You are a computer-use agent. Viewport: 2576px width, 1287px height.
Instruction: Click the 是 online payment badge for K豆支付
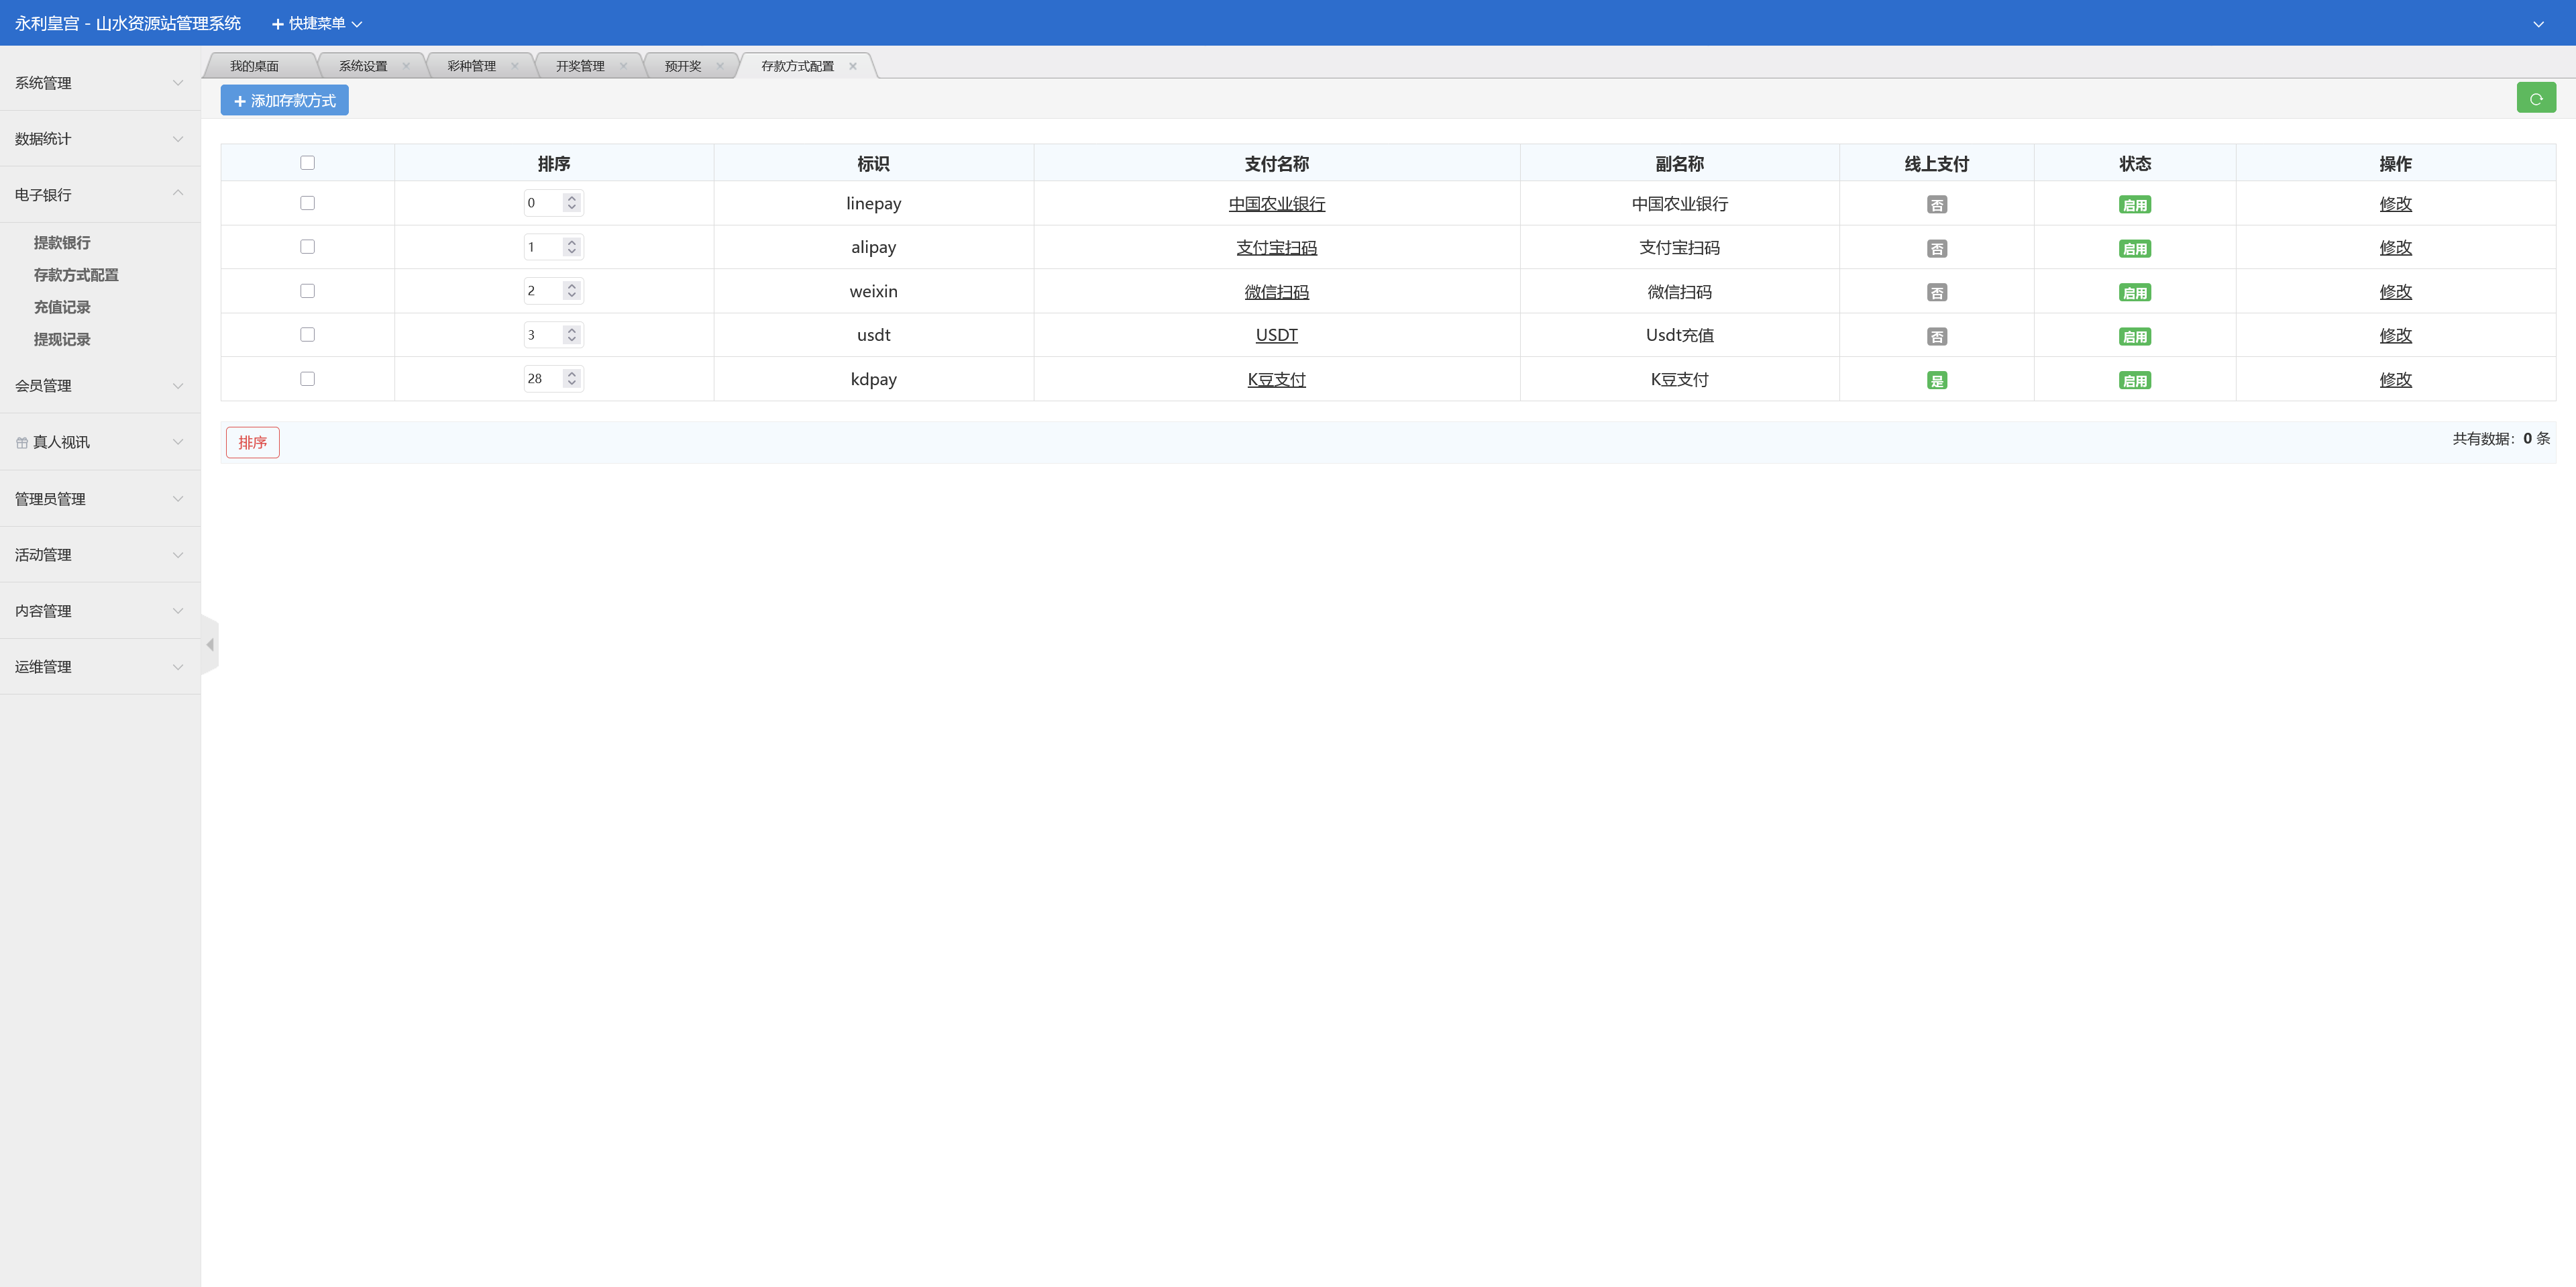[1936, 380]
